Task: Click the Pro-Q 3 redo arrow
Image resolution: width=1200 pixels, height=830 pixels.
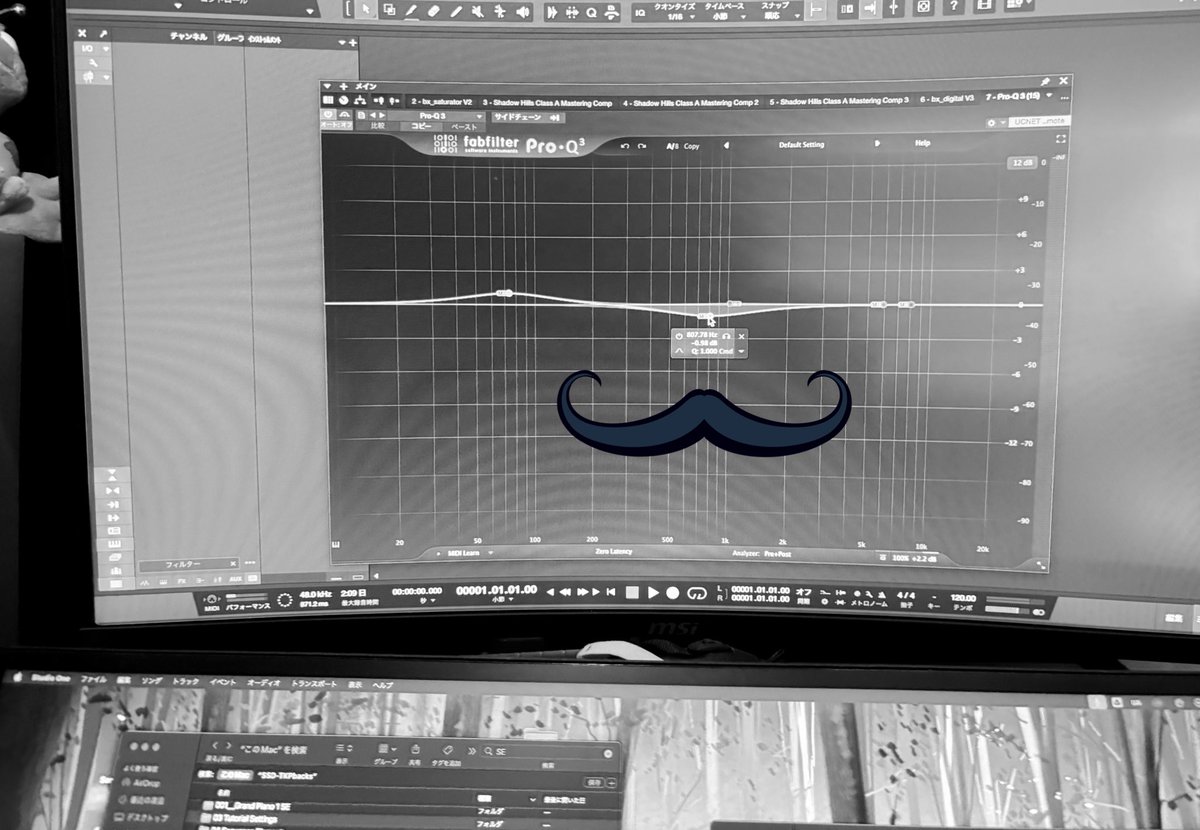Action: click(x=643, y=146)
